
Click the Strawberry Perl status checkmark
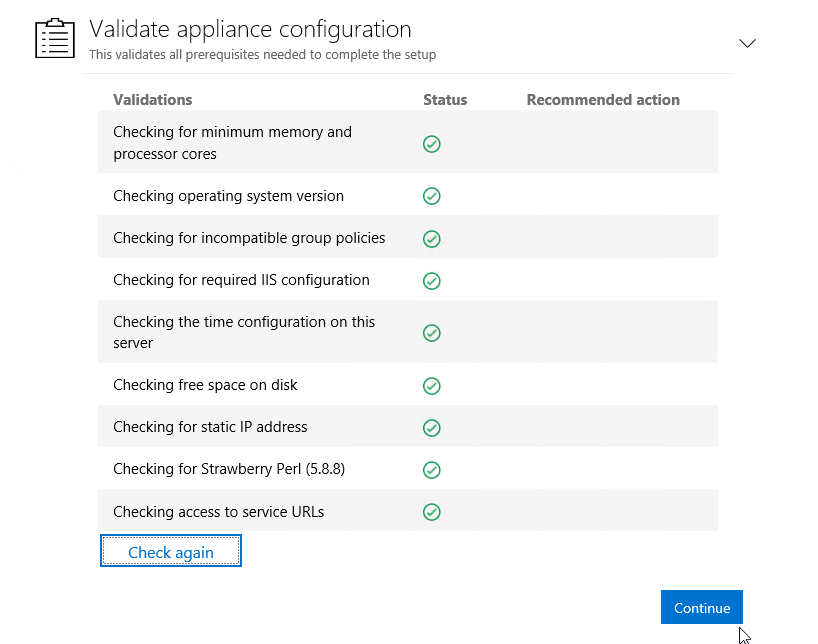(x=431, y=470)
